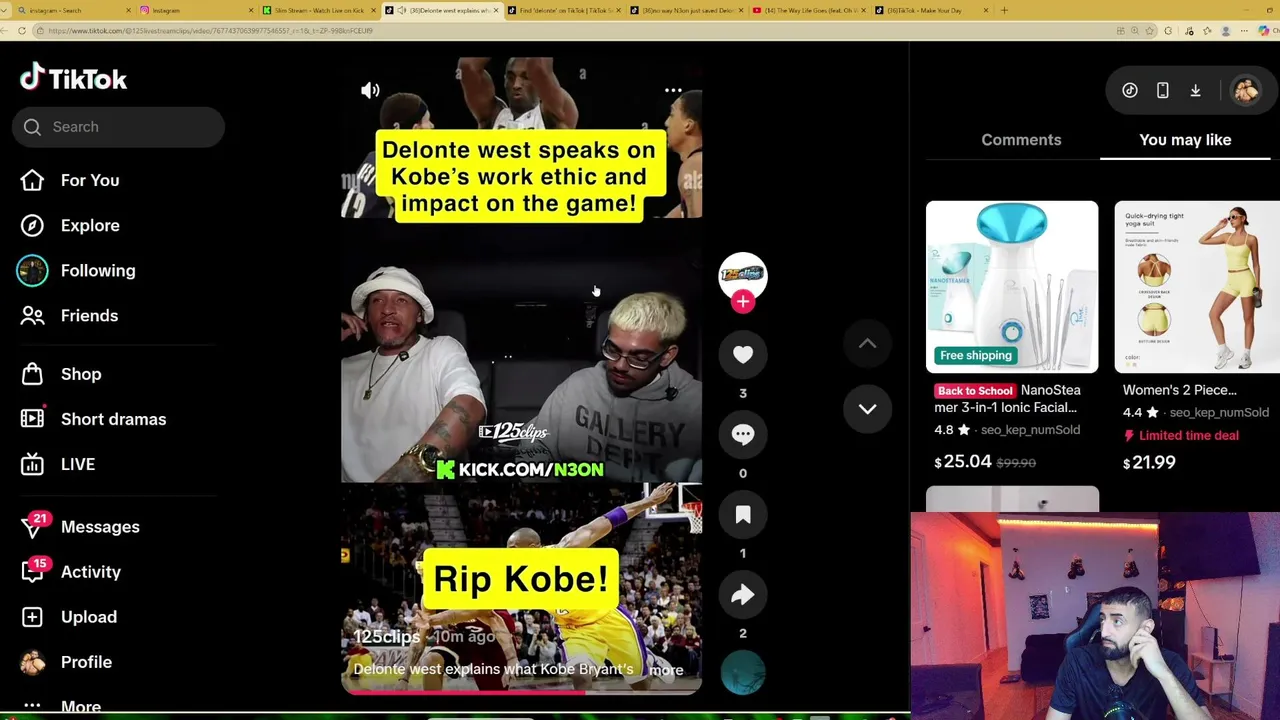Click the Free shipping label

click(x=976, y=355)
